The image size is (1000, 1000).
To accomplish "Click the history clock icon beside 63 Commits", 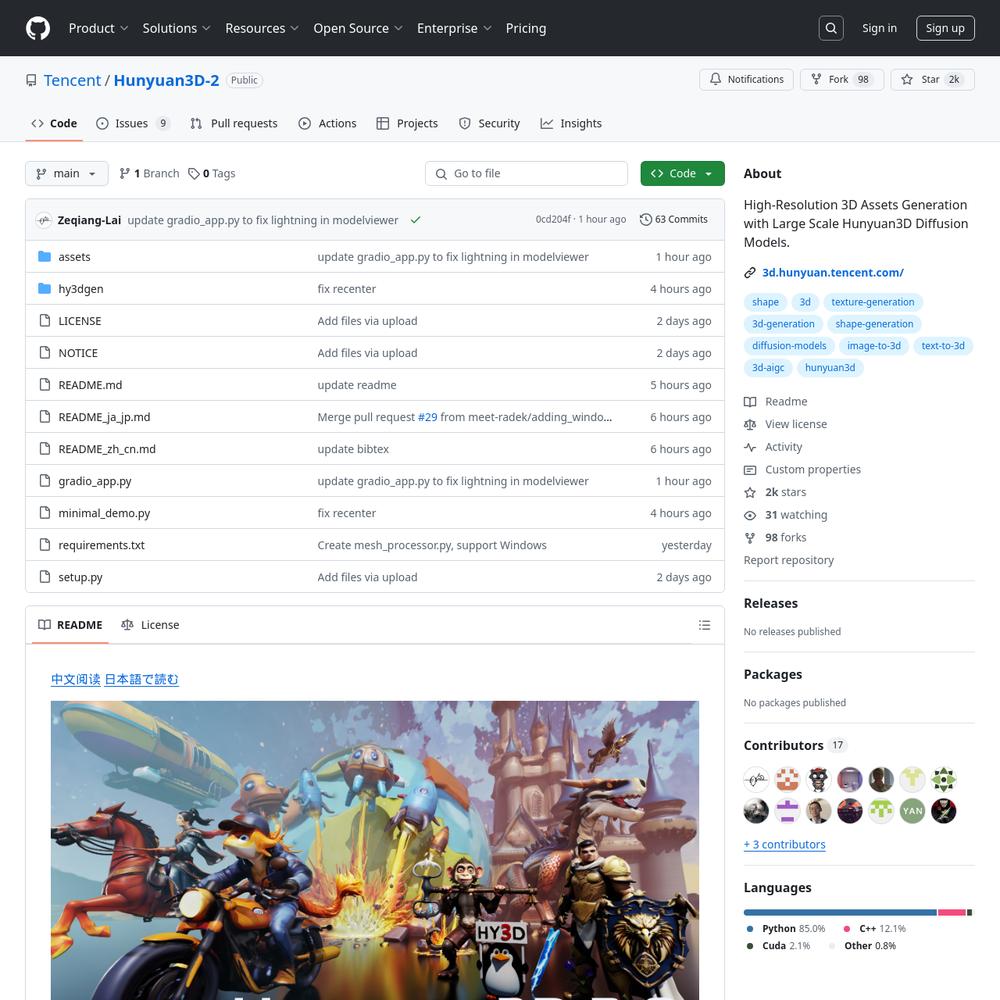I will [645, 219].
